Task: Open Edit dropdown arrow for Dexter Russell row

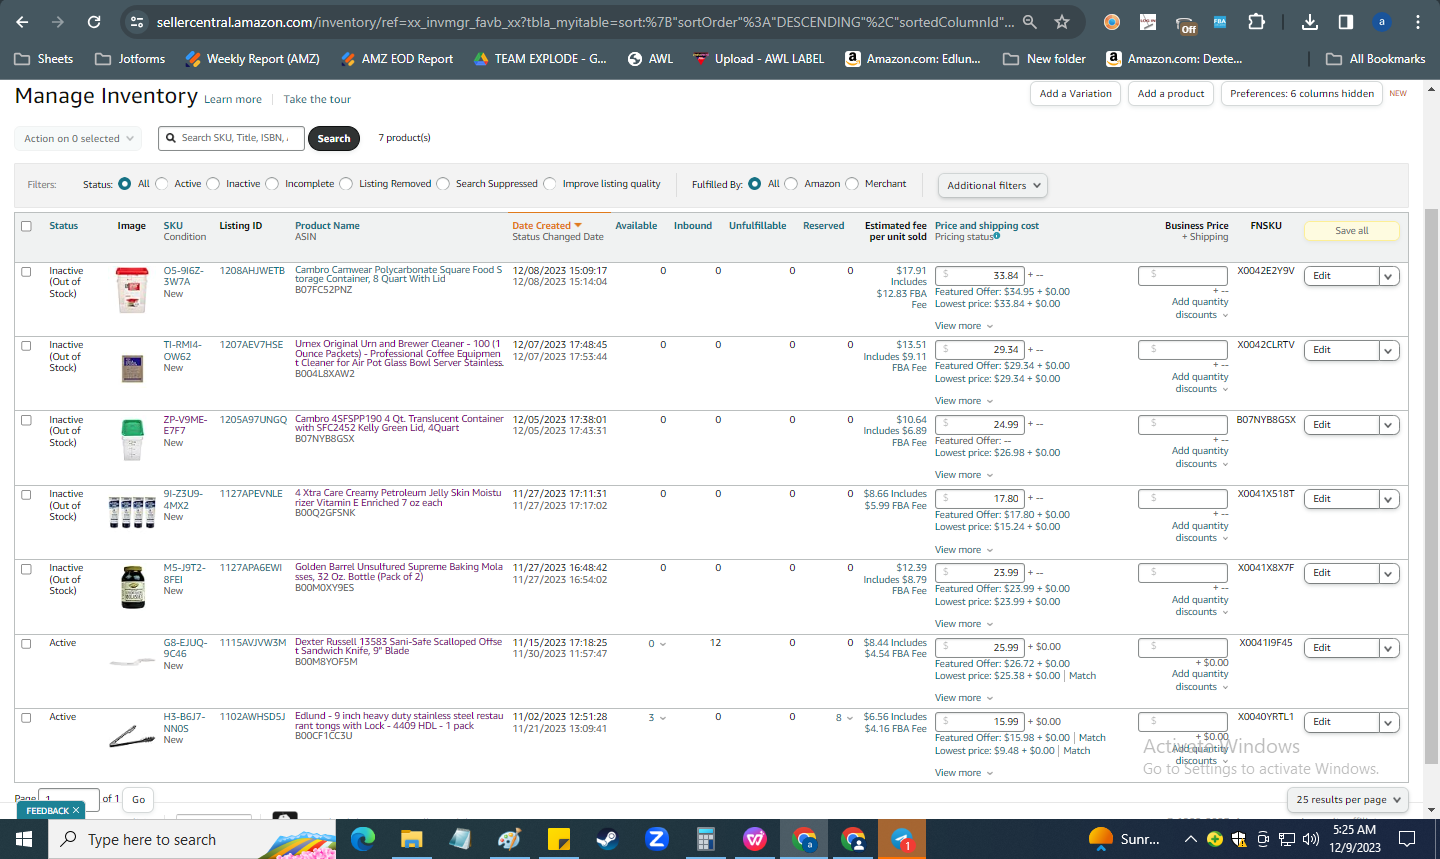Action: pyautogui.click(x=1389, y=648)
